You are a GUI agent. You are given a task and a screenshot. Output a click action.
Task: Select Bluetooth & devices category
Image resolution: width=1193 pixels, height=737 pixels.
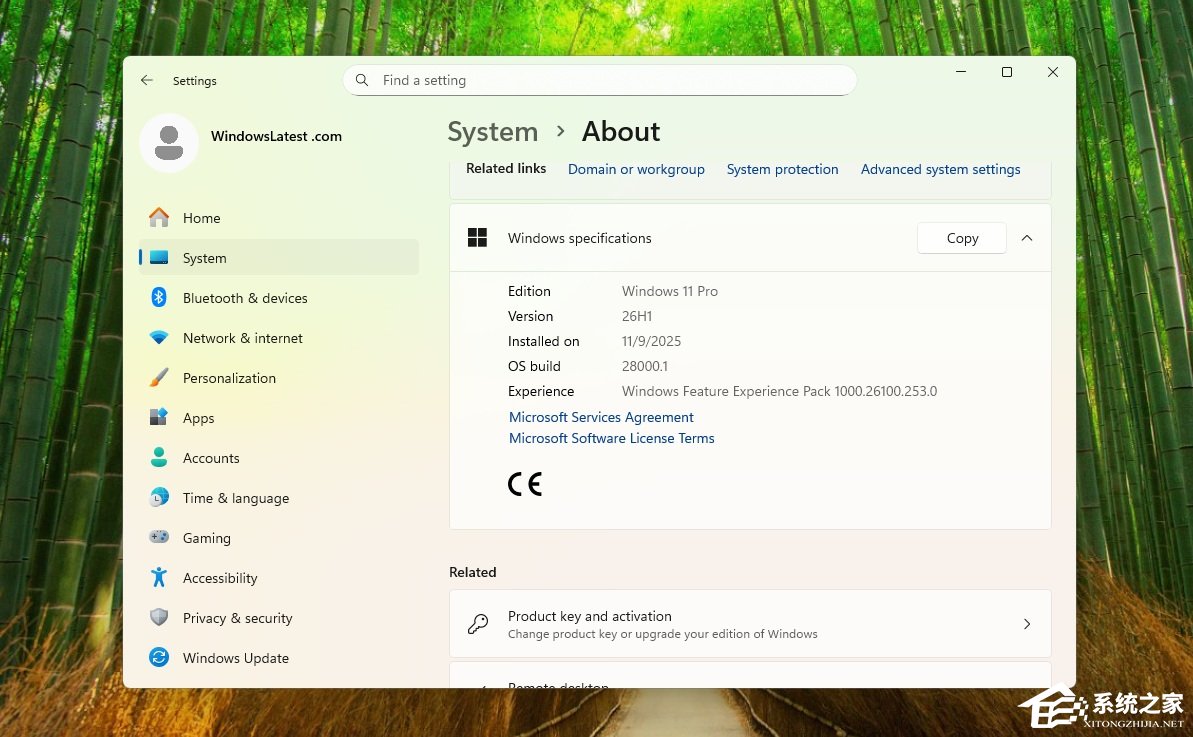click(278, 297)
